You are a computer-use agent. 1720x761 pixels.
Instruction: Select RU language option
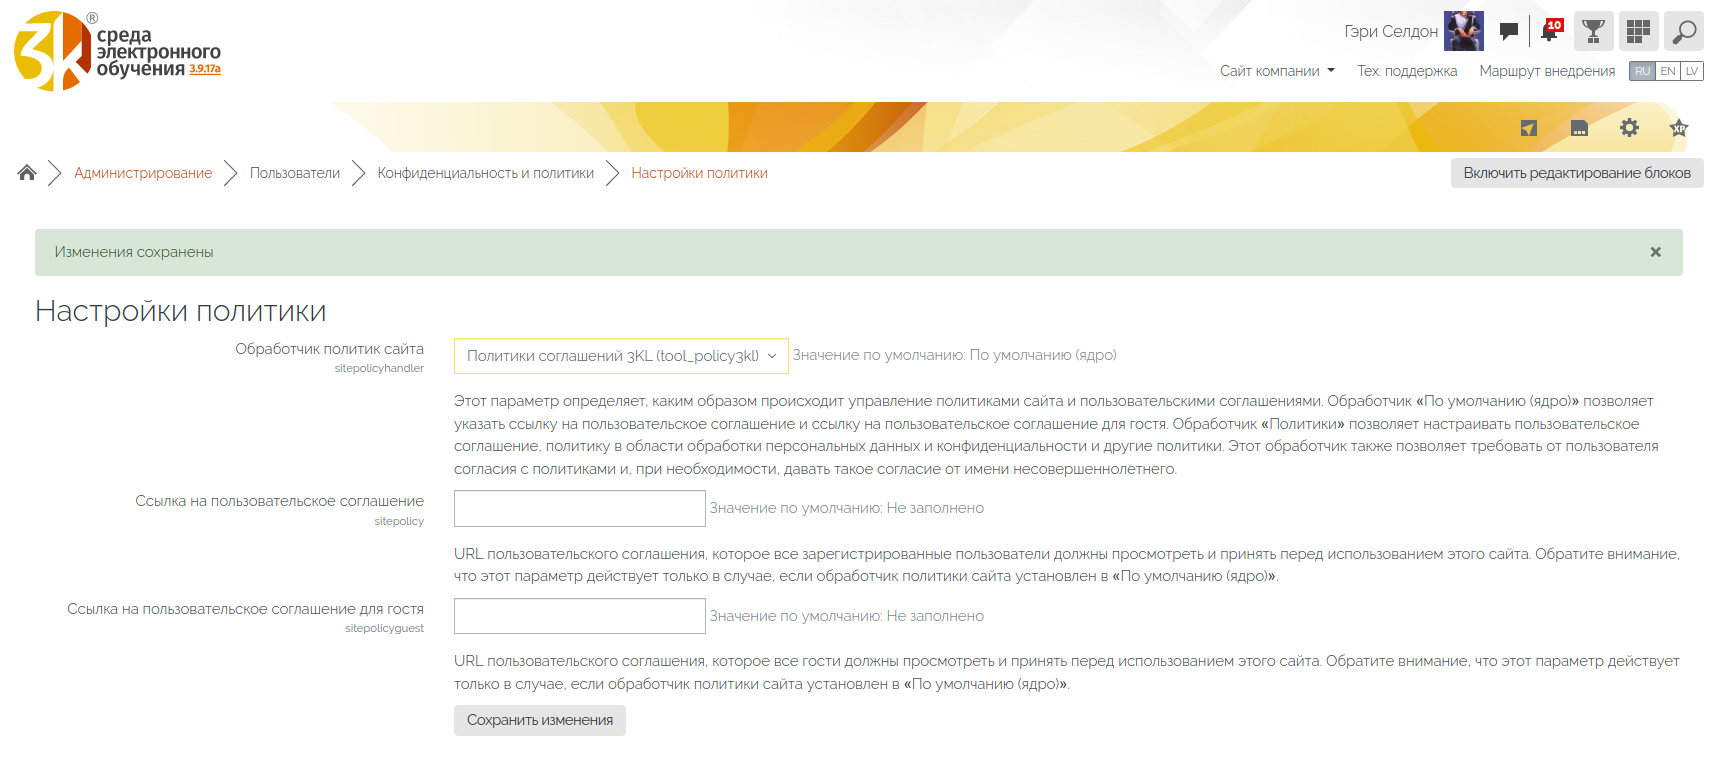click(x=1642, y=71)
